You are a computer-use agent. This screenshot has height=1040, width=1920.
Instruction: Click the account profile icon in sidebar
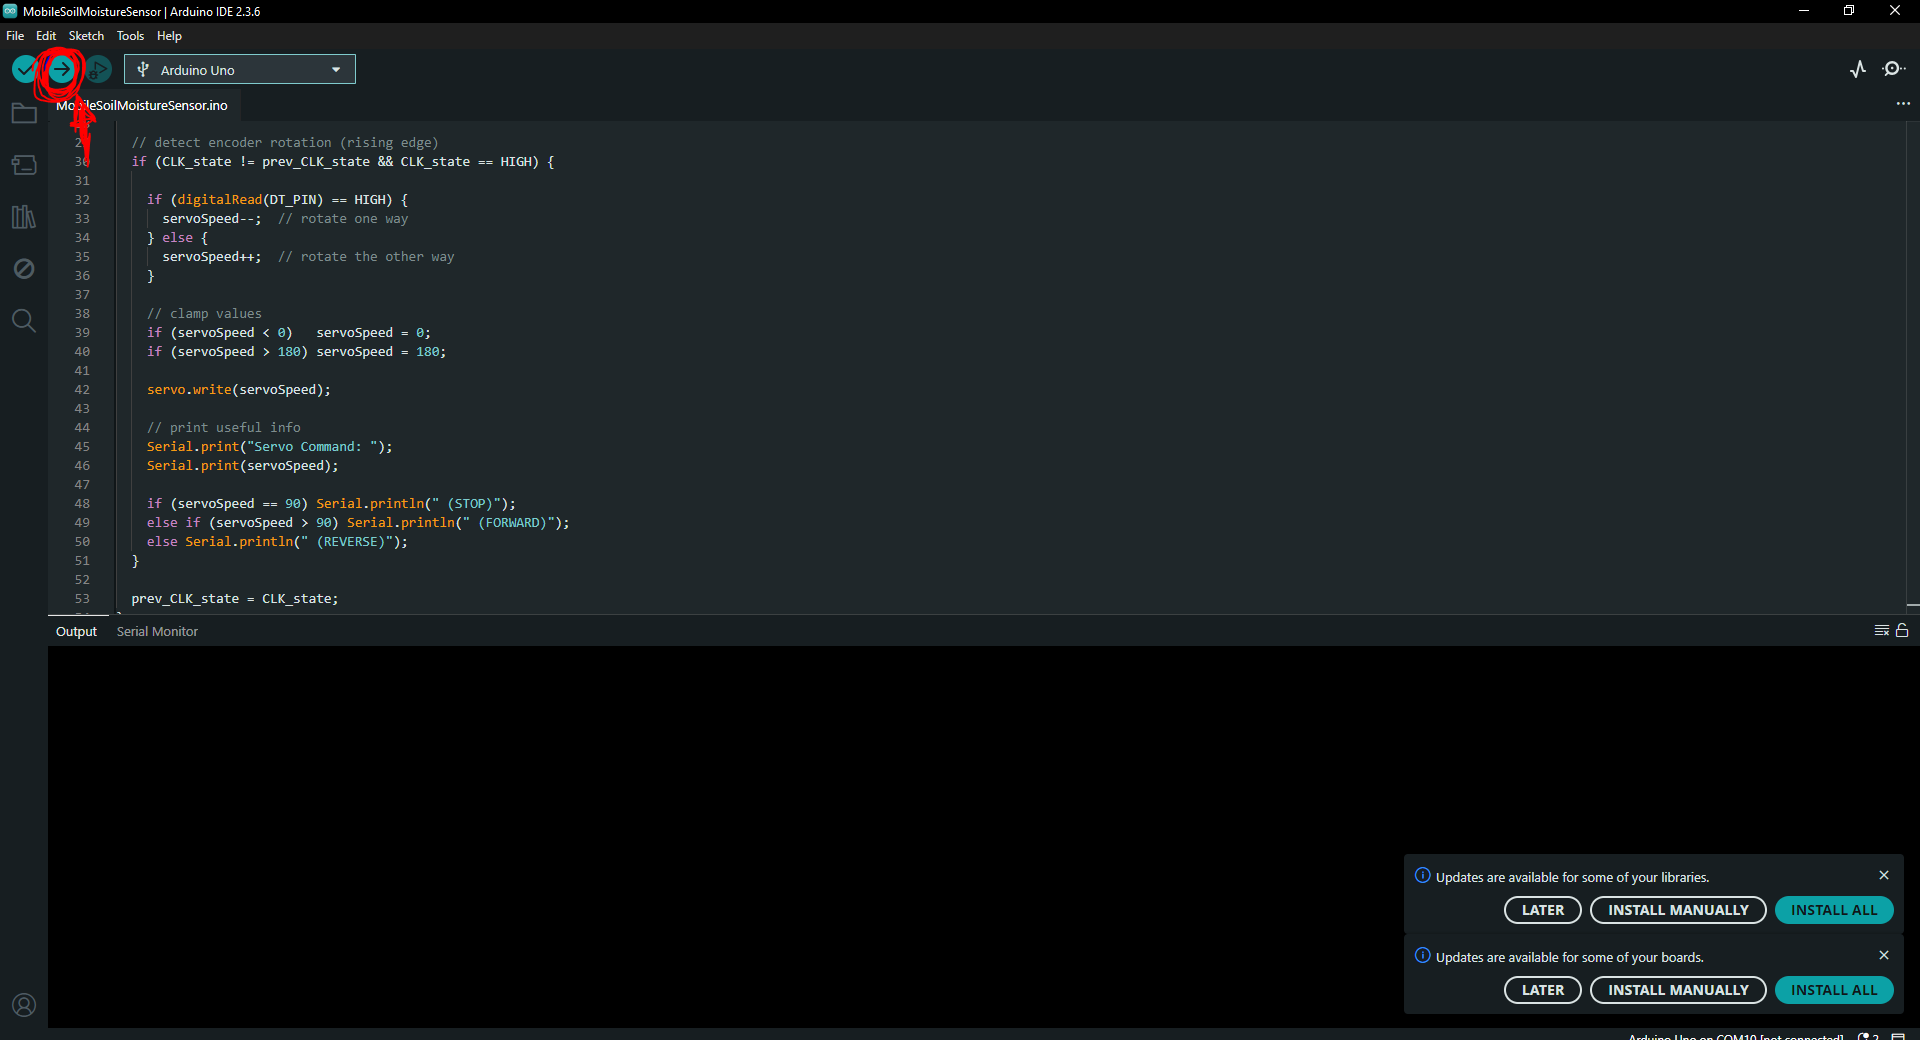pos(24,1005)
